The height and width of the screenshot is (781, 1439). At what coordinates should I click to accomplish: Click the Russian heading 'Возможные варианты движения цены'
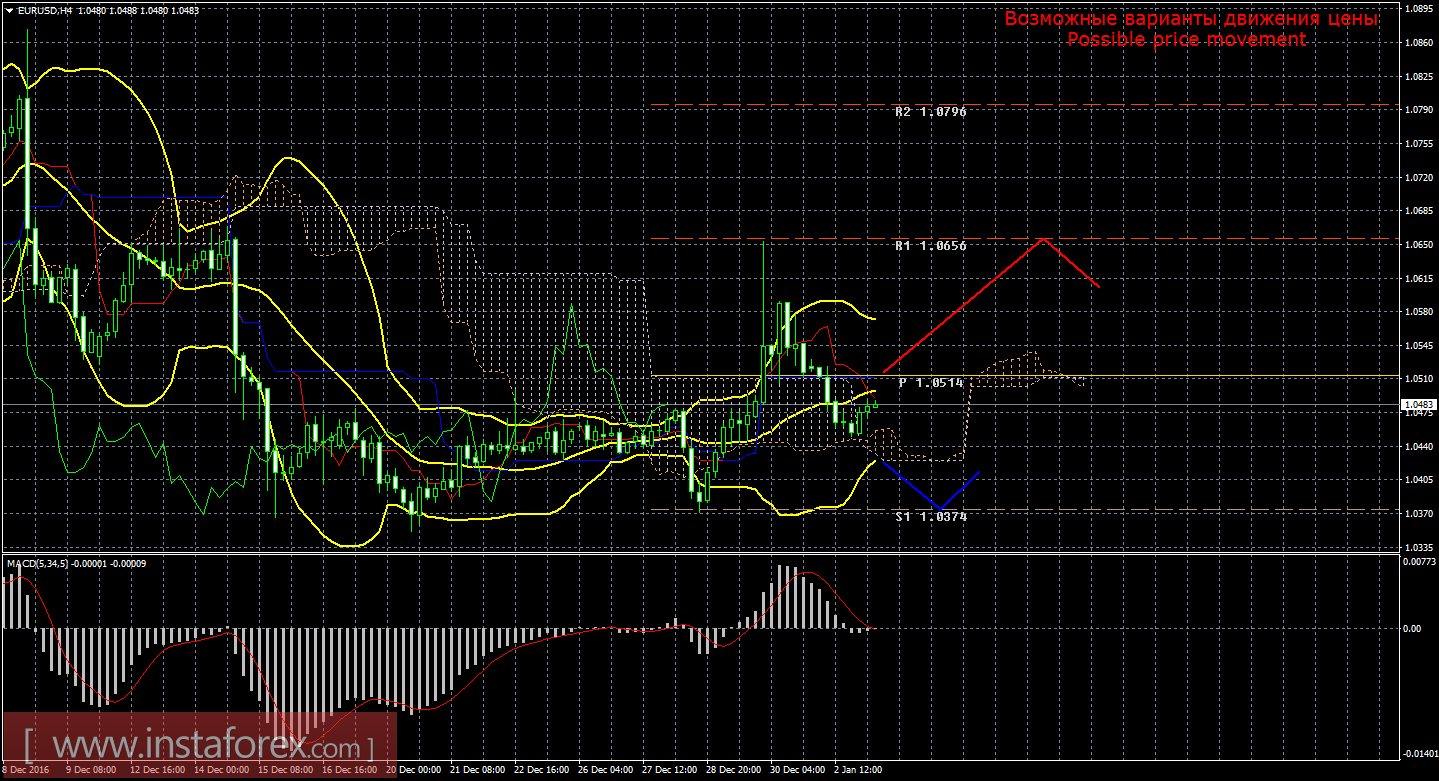[1191, 19]
